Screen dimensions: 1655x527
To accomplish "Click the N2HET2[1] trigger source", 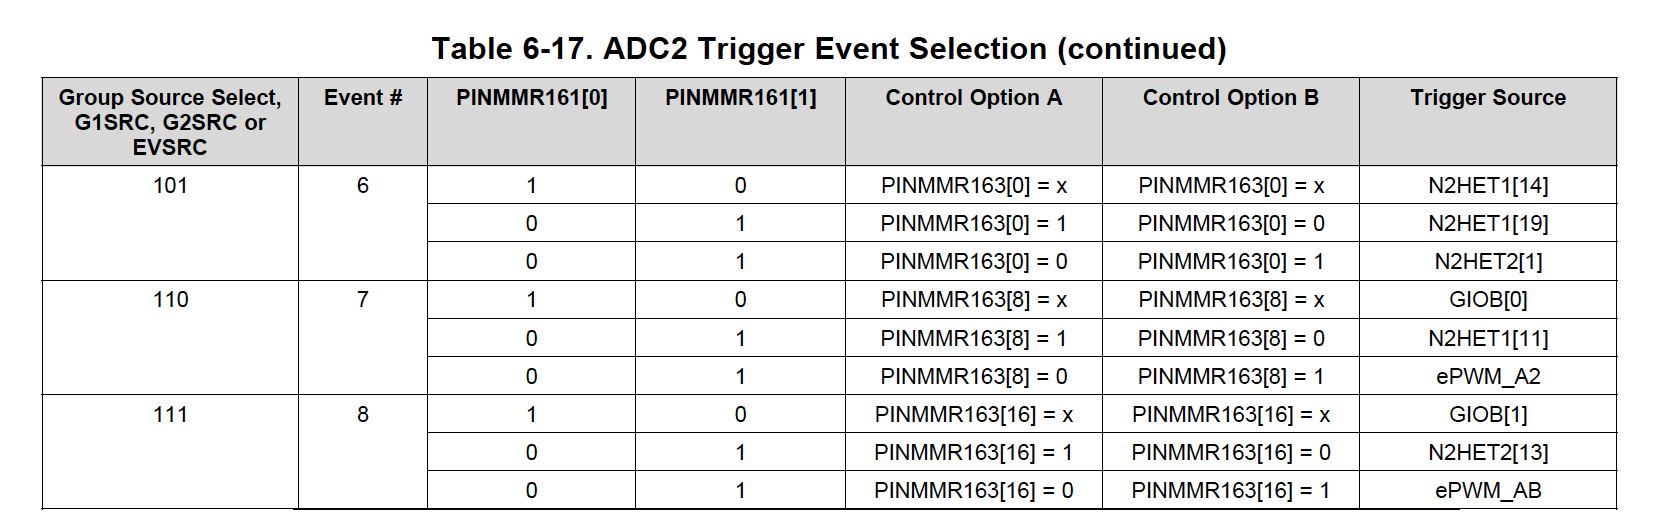I will click(x=1488, y=262).
